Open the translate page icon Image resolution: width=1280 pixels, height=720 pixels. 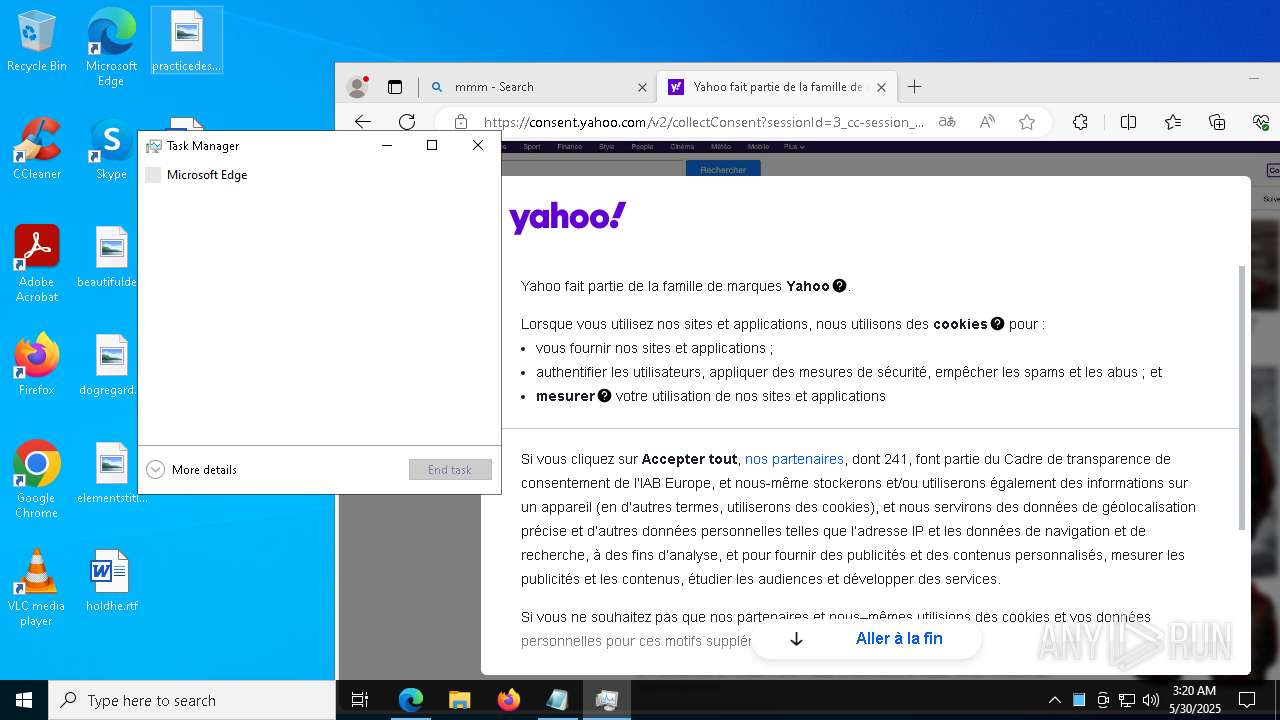coord(946,122)
